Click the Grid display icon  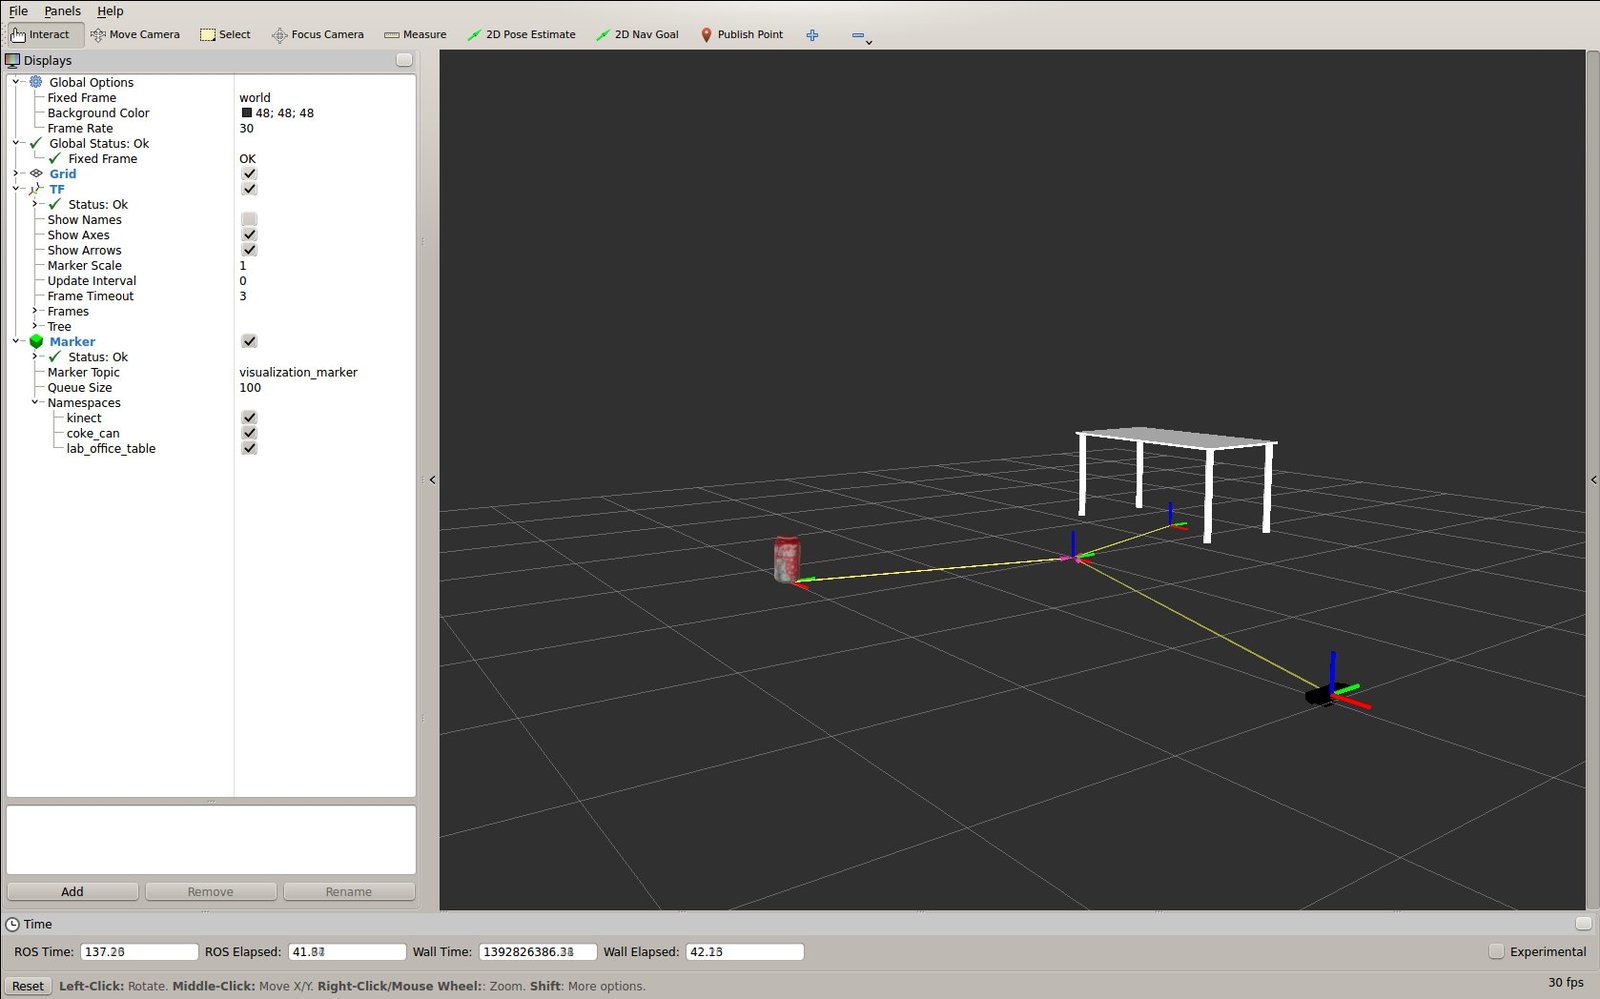[x=36, y=174]
